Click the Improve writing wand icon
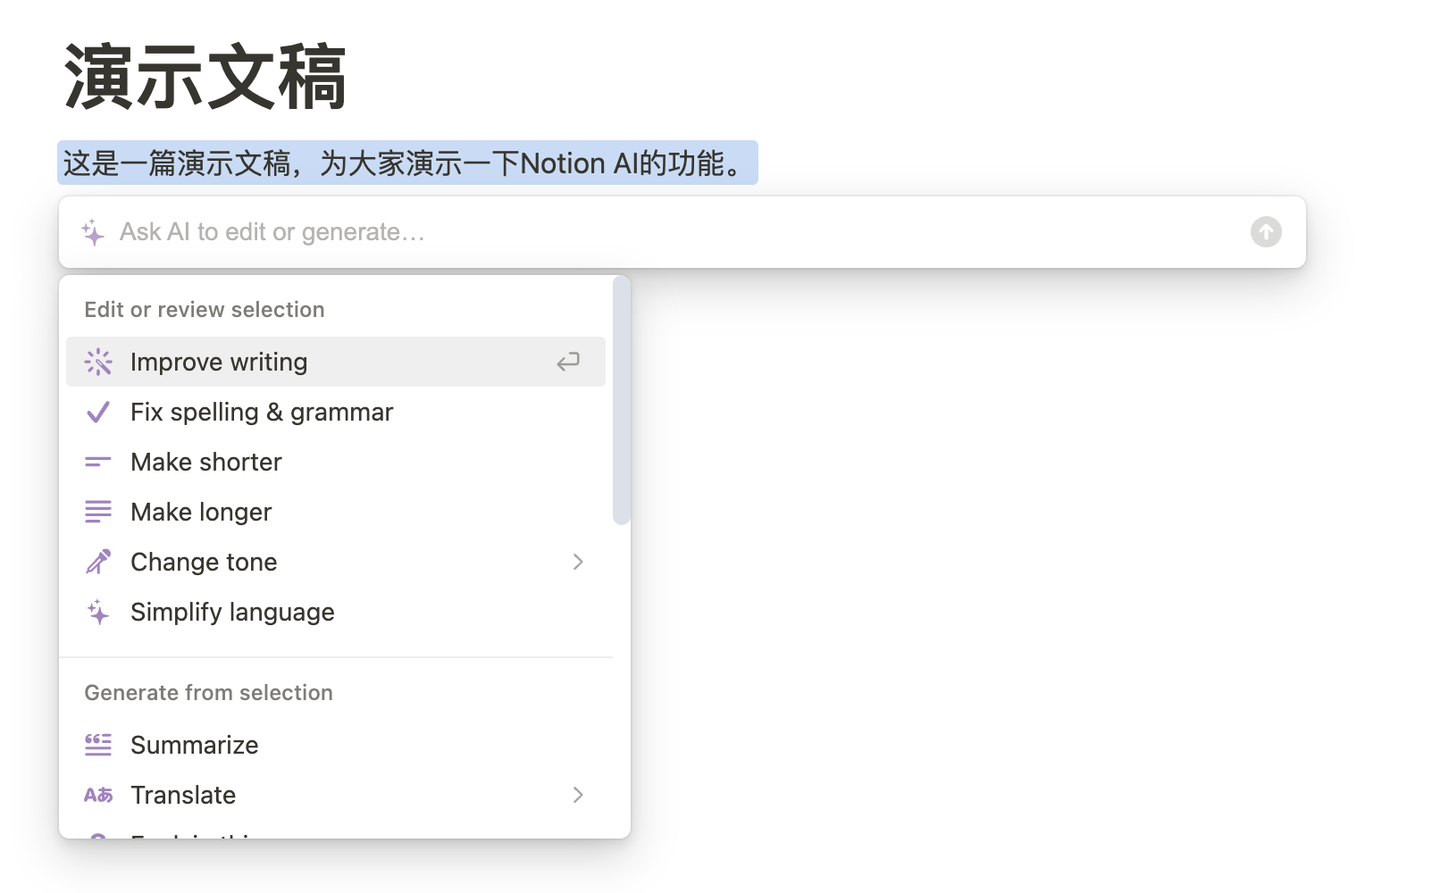The width and height of the screenshot is (1440, 893). click(98, 362)
